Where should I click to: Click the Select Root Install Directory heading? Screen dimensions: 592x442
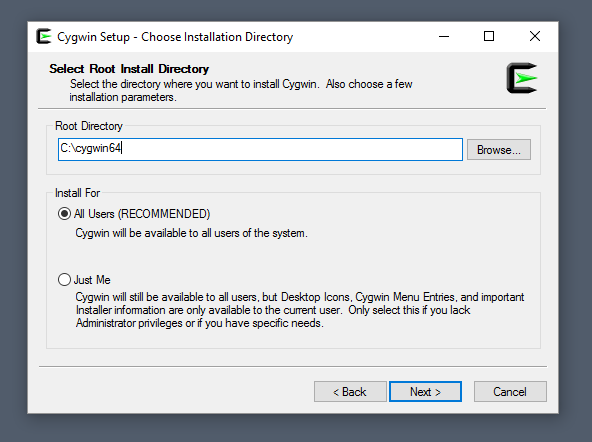(129, 69)
